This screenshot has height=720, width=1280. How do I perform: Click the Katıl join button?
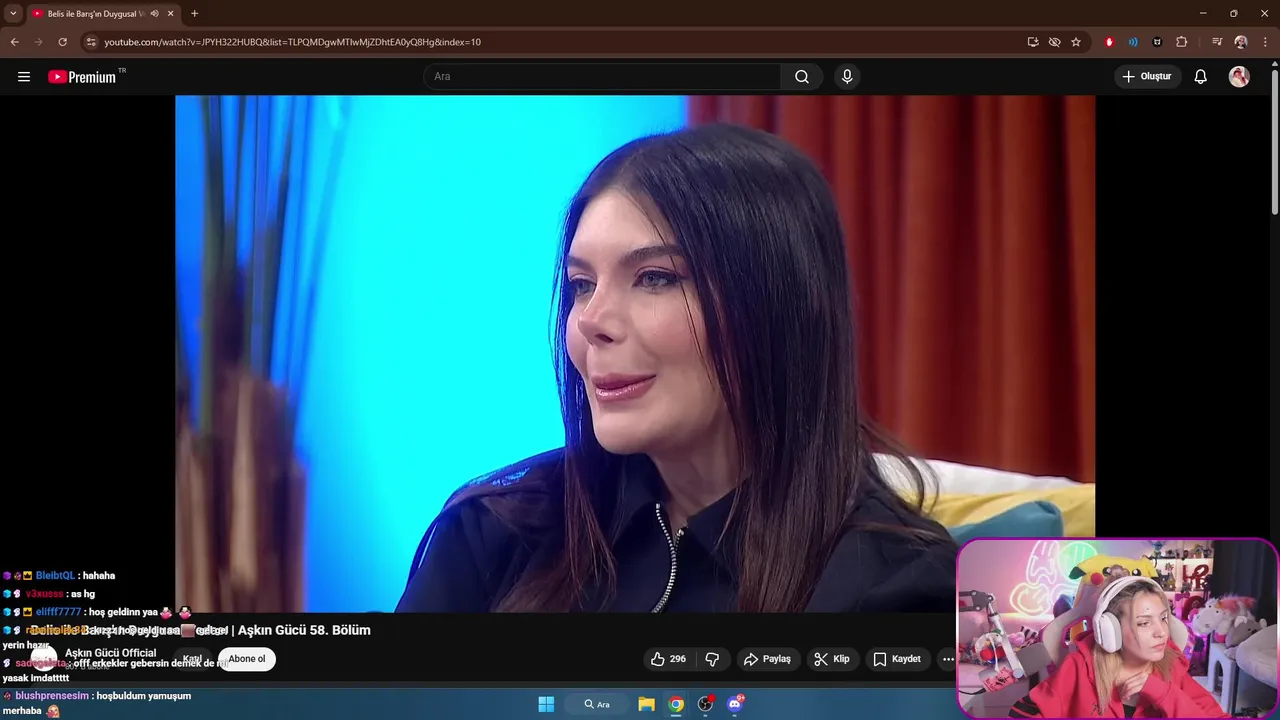tap(192, 659)
